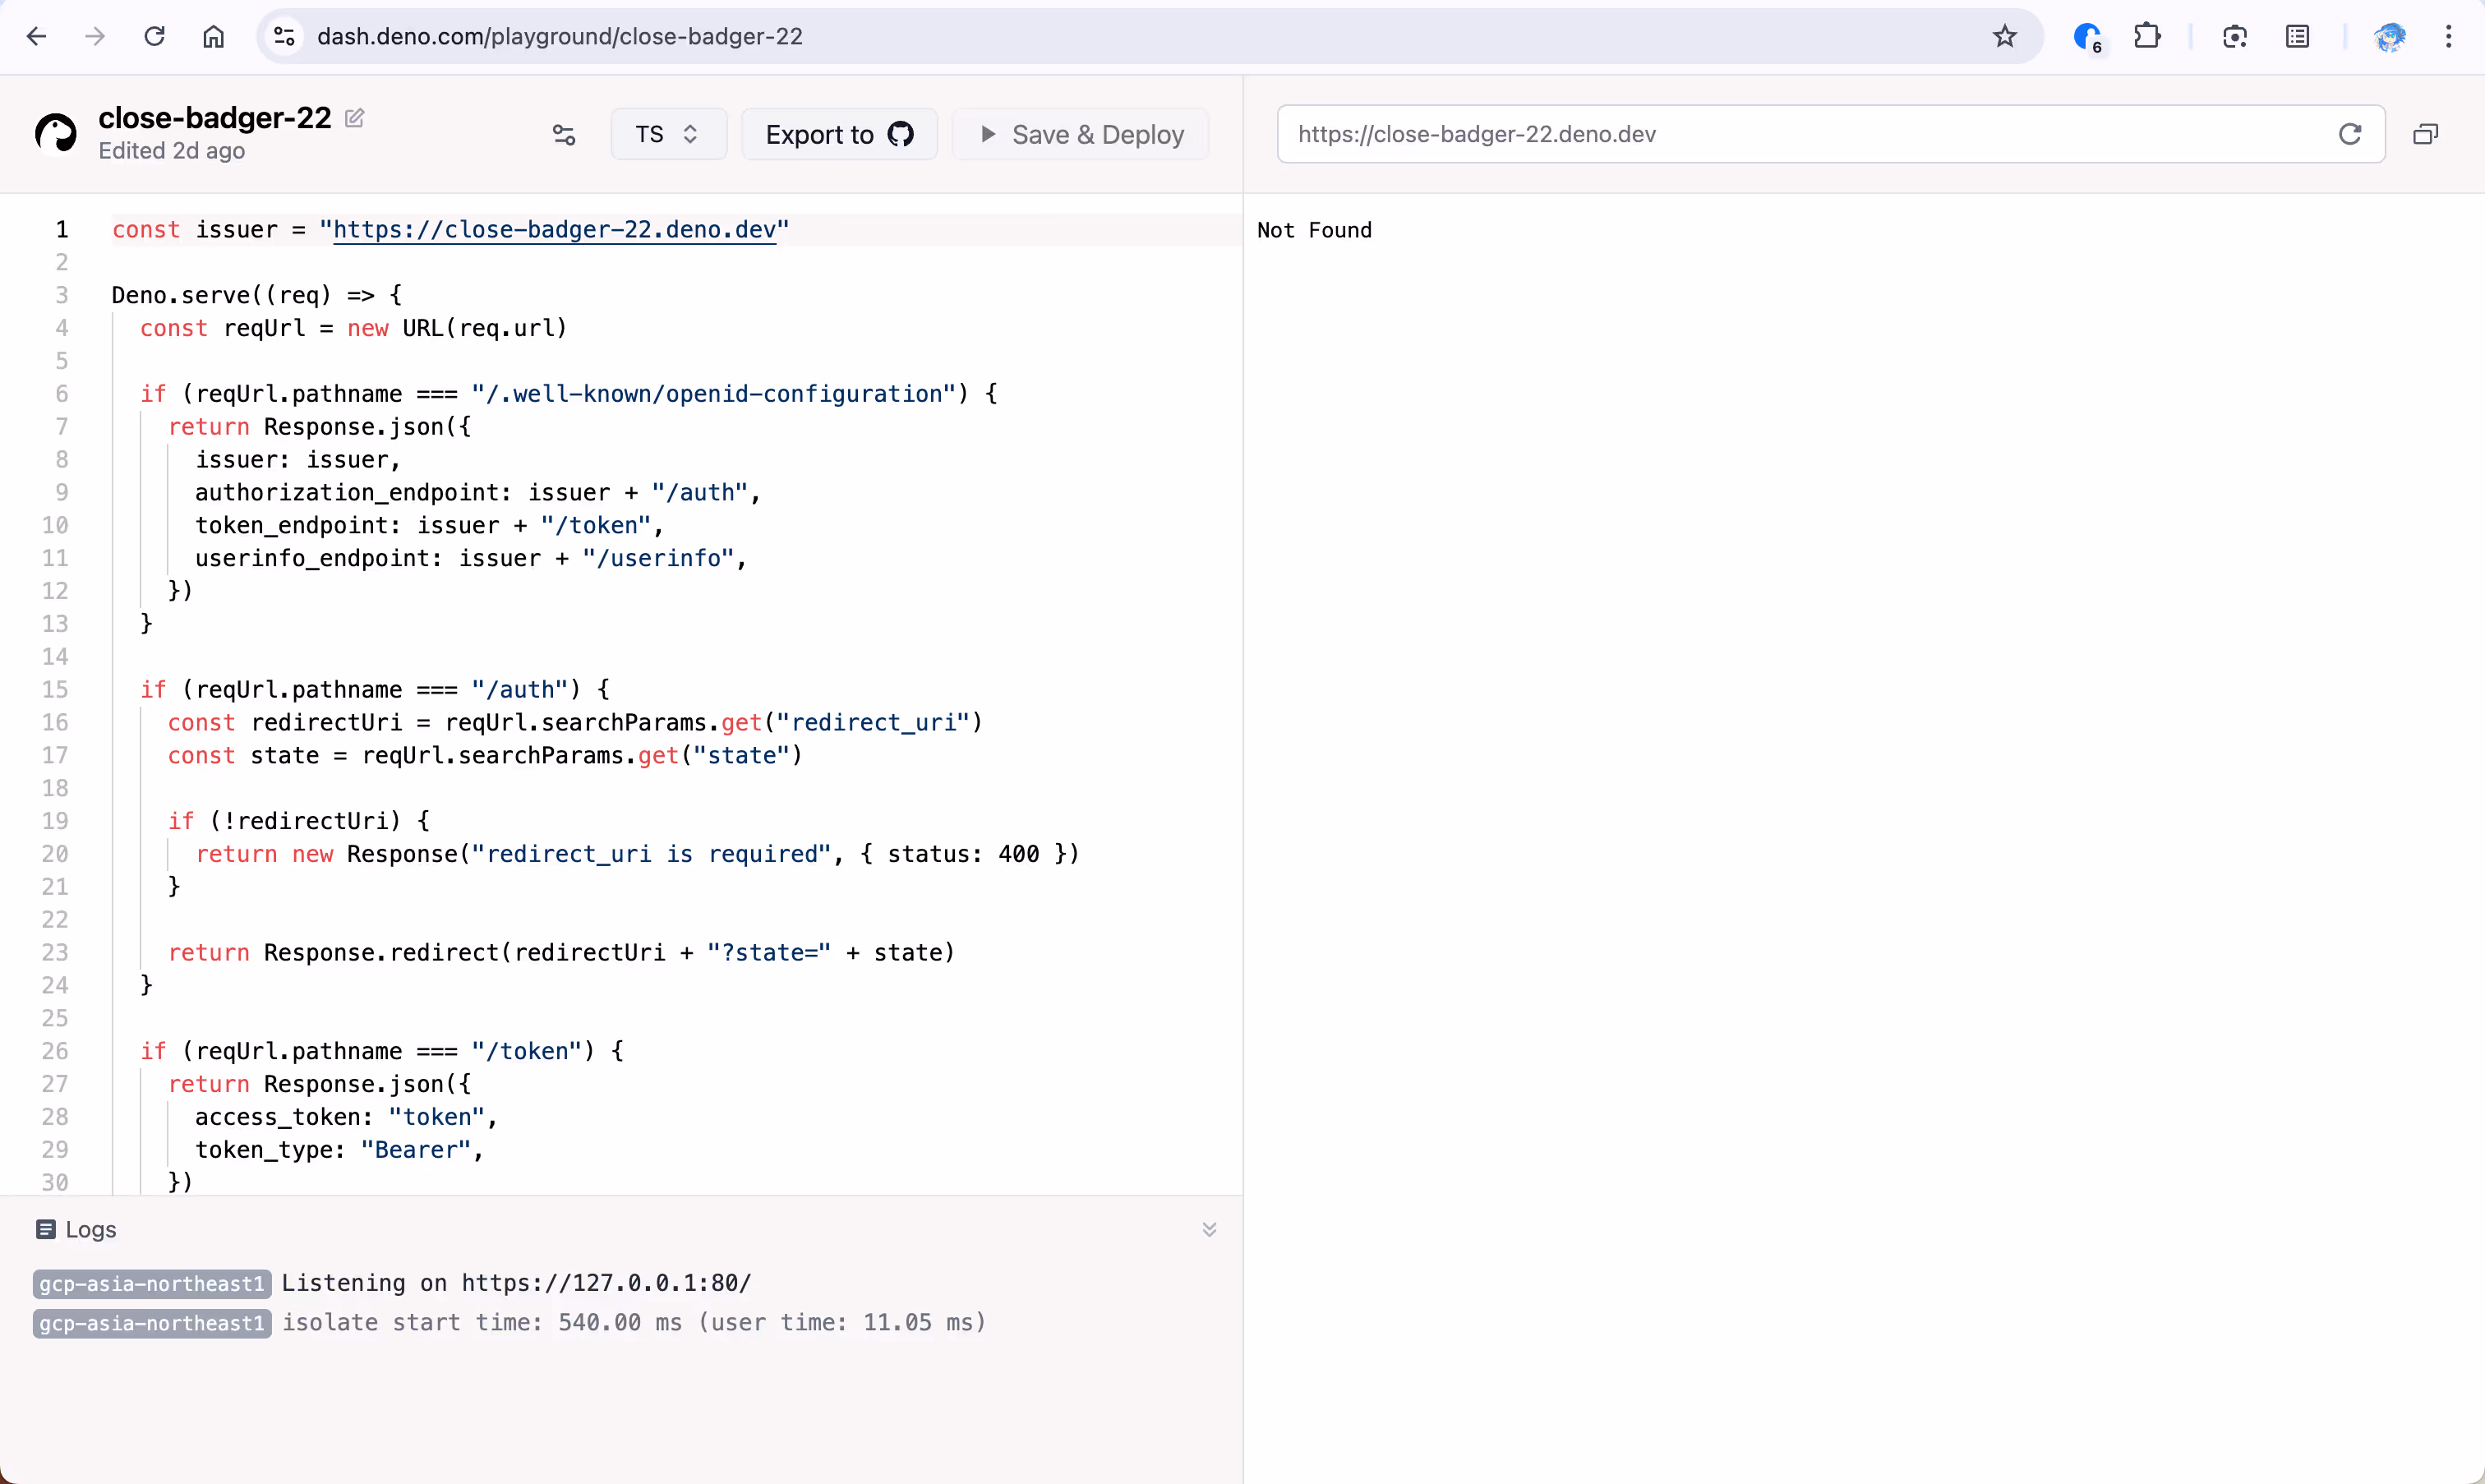
Task: Collapse the Logs panel chevron
Action: pos(1209,1229)
